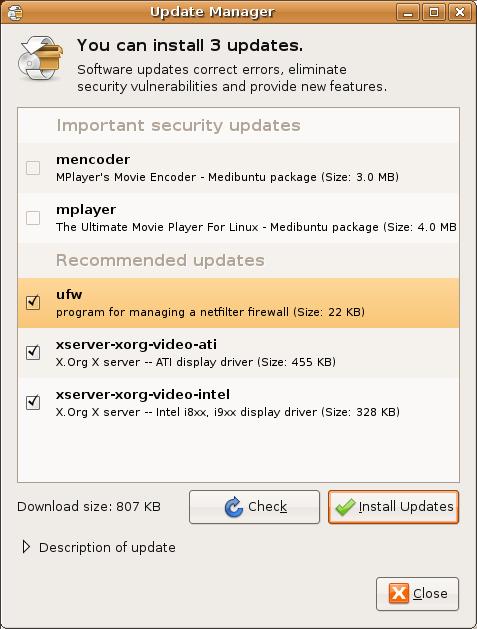477x629 pixels.
Task: Click the green checkmark icon on Install Updates
Action: point(345,507)
